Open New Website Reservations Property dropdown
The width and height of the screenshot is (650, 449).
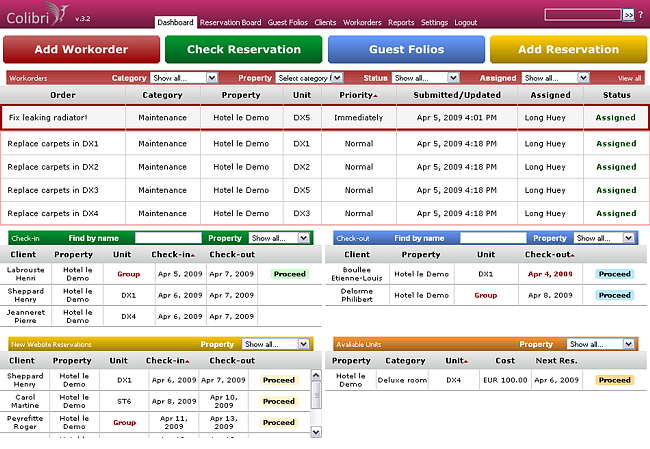click(x=276, y=344)
